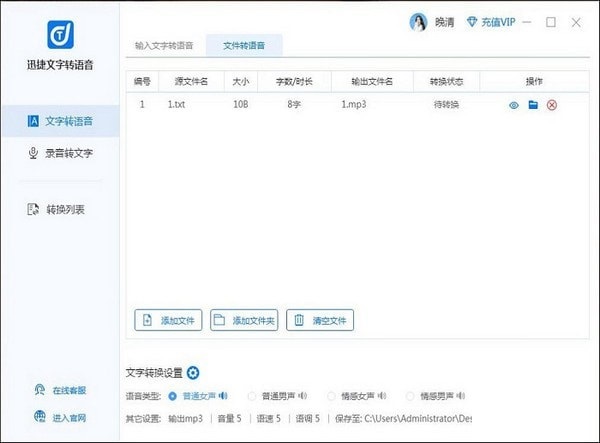Click the 编号 column header
This screenshot has height=443, width=600.
(142, 81)
